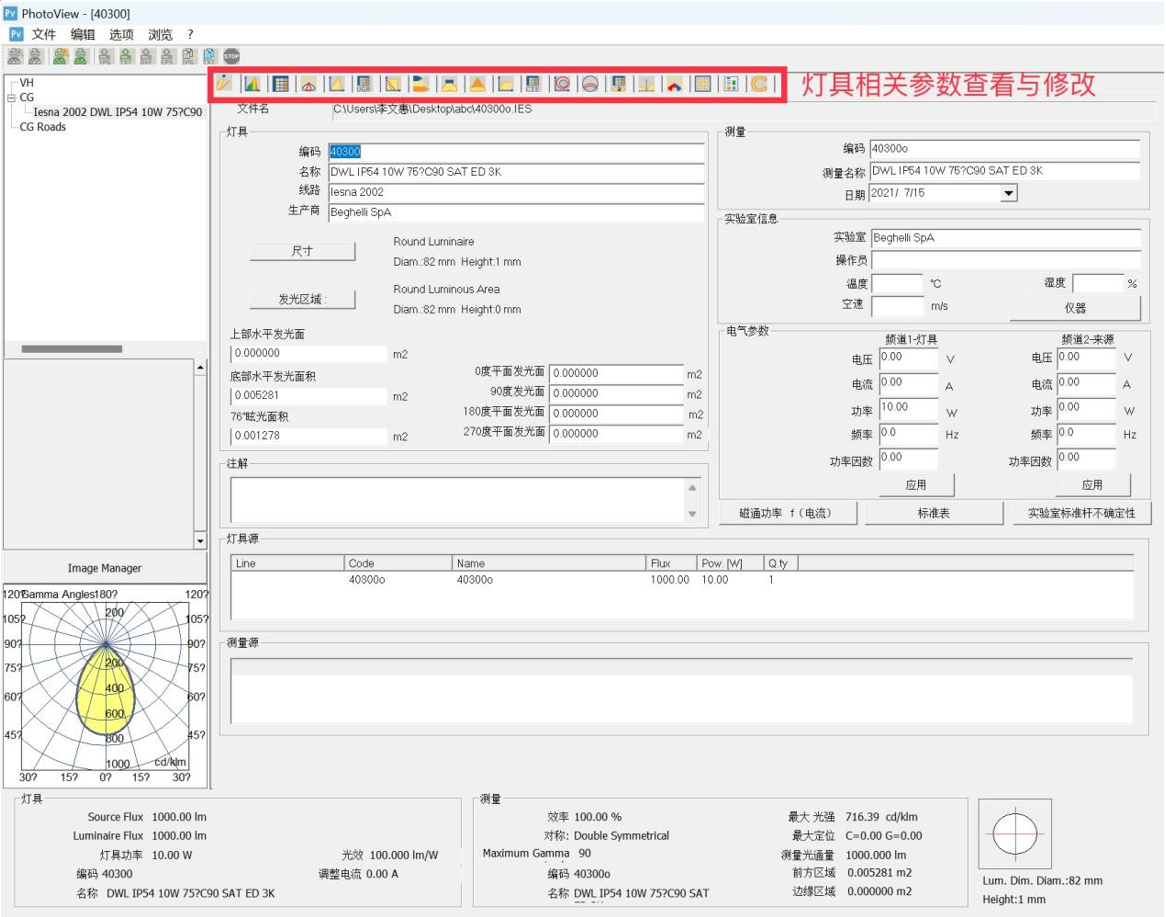This screenshot has height=917, width=1166.
Task: Open the UGR table icon
Action: (x=365, y=84)
